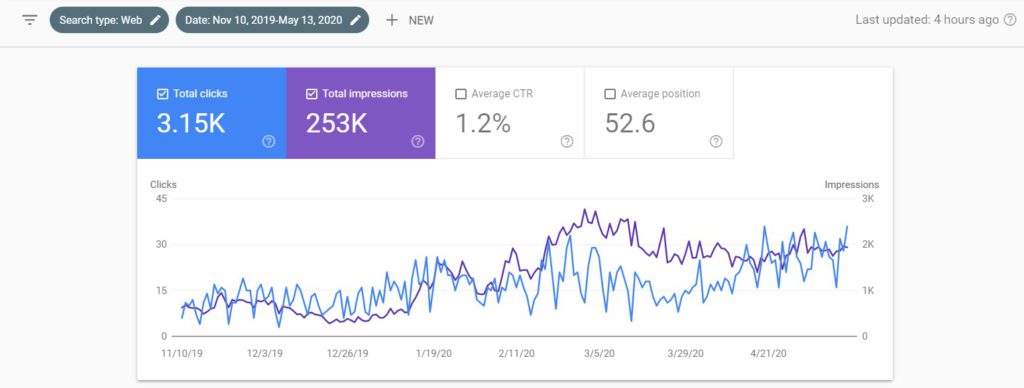
Task: Open help icon beside Last updated
Action: pos(1010,20)
